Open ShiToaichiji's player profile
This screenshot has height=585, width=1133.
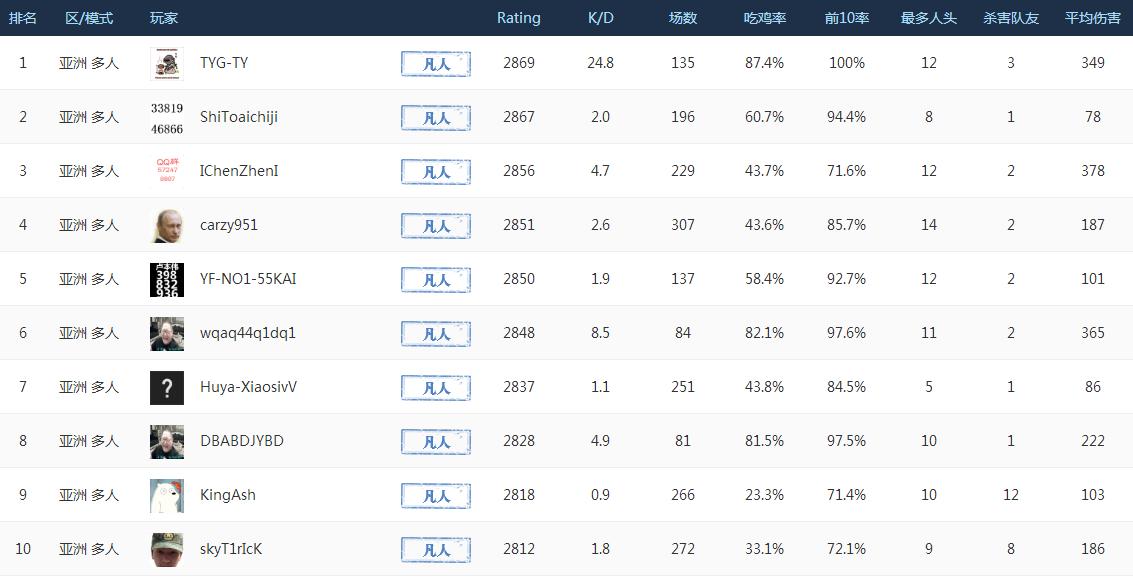point(239,117)
